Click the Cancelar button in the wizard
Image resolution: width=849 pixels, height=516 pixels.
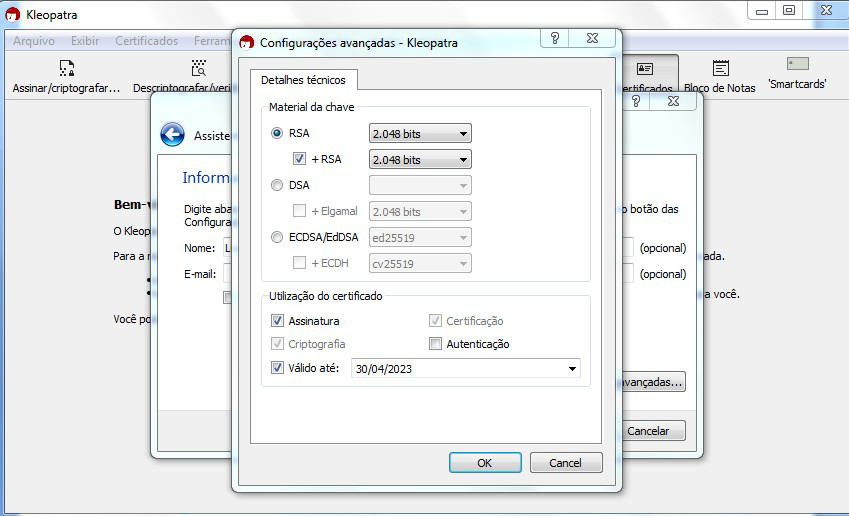tap(652, 431)
